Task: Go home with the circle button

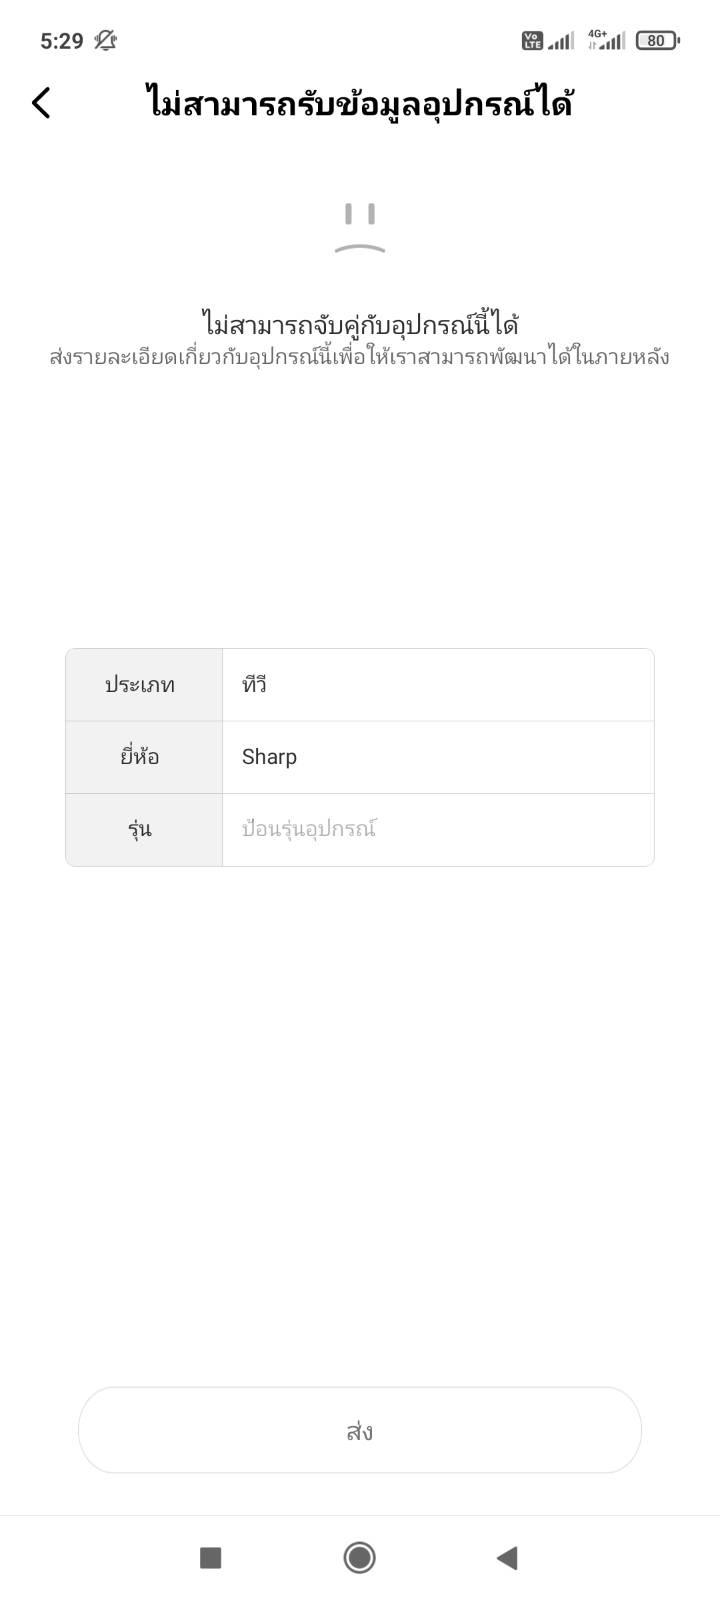Action: [x=359, y=1557]
